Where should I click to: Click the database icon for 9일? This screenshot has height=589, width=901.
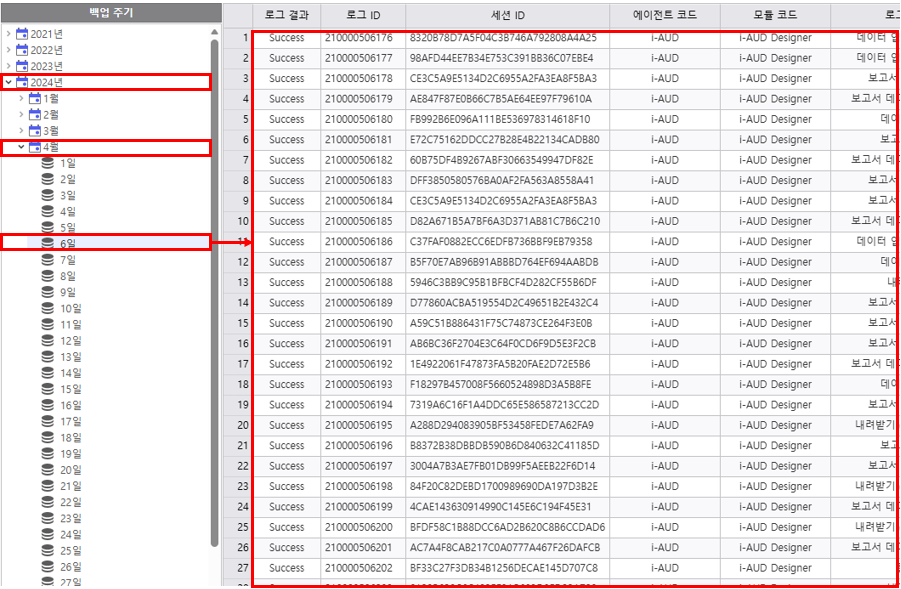(x=48, y=292)
